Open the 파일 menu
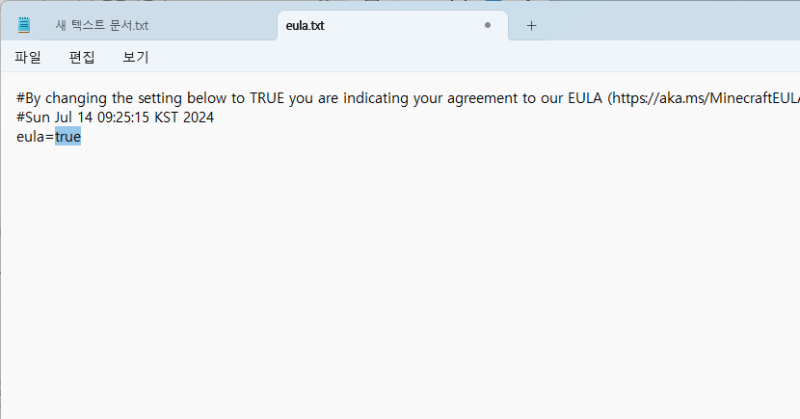Image resolution: width=800 pixels, height=419 pixels. 28,57
